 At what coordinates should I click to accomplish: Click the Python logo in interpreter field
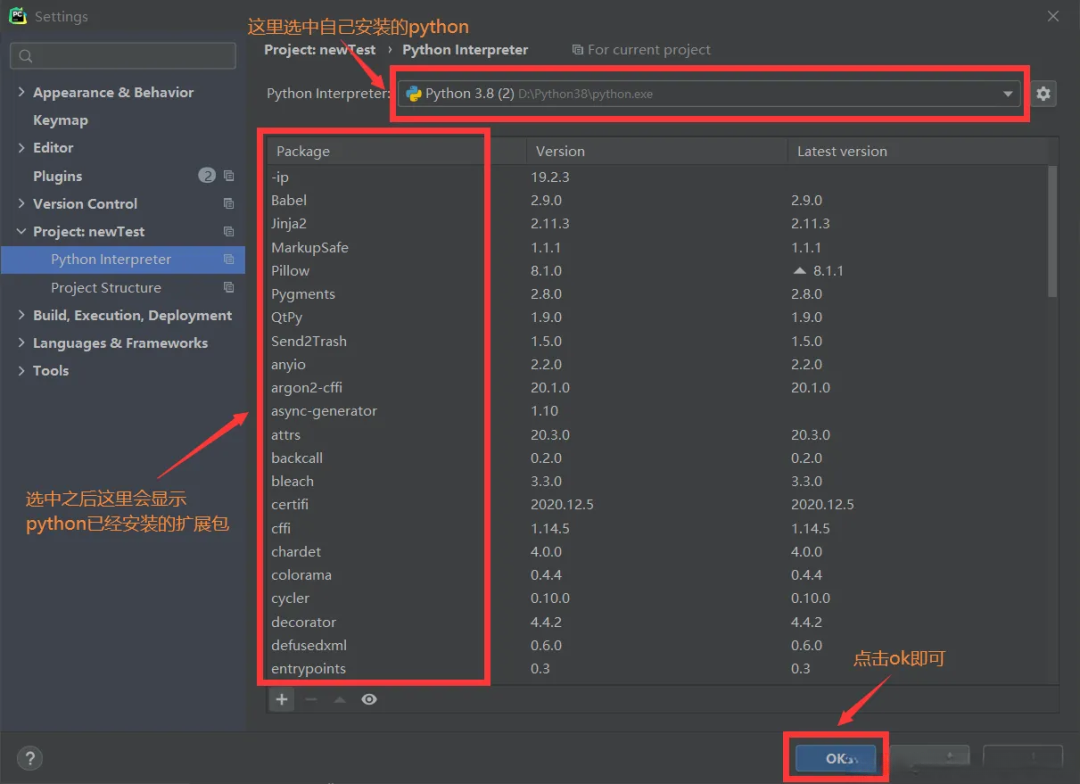[413, 94]
